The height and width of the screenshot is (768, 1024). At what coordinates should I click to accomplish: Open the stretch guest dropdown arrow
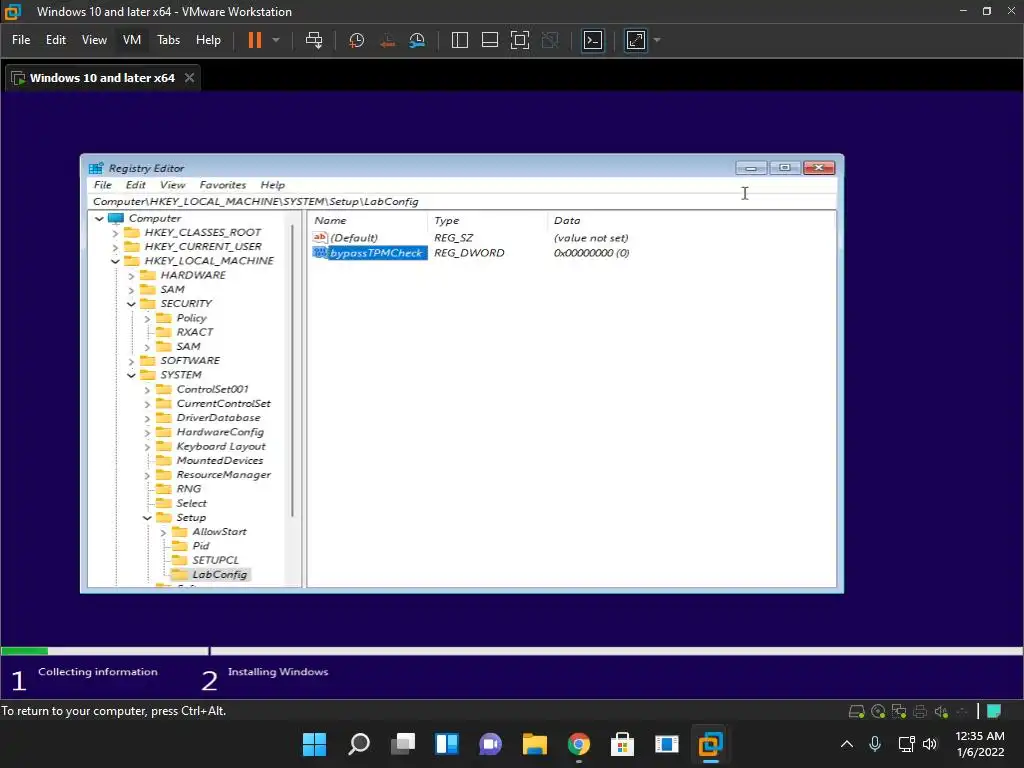click(657, 40)
